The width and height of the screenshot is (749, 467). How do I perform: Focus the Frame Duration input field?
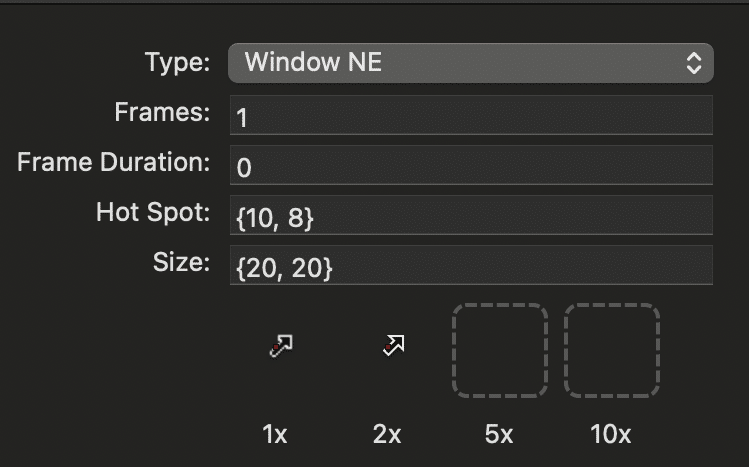[x=471, y=165]
